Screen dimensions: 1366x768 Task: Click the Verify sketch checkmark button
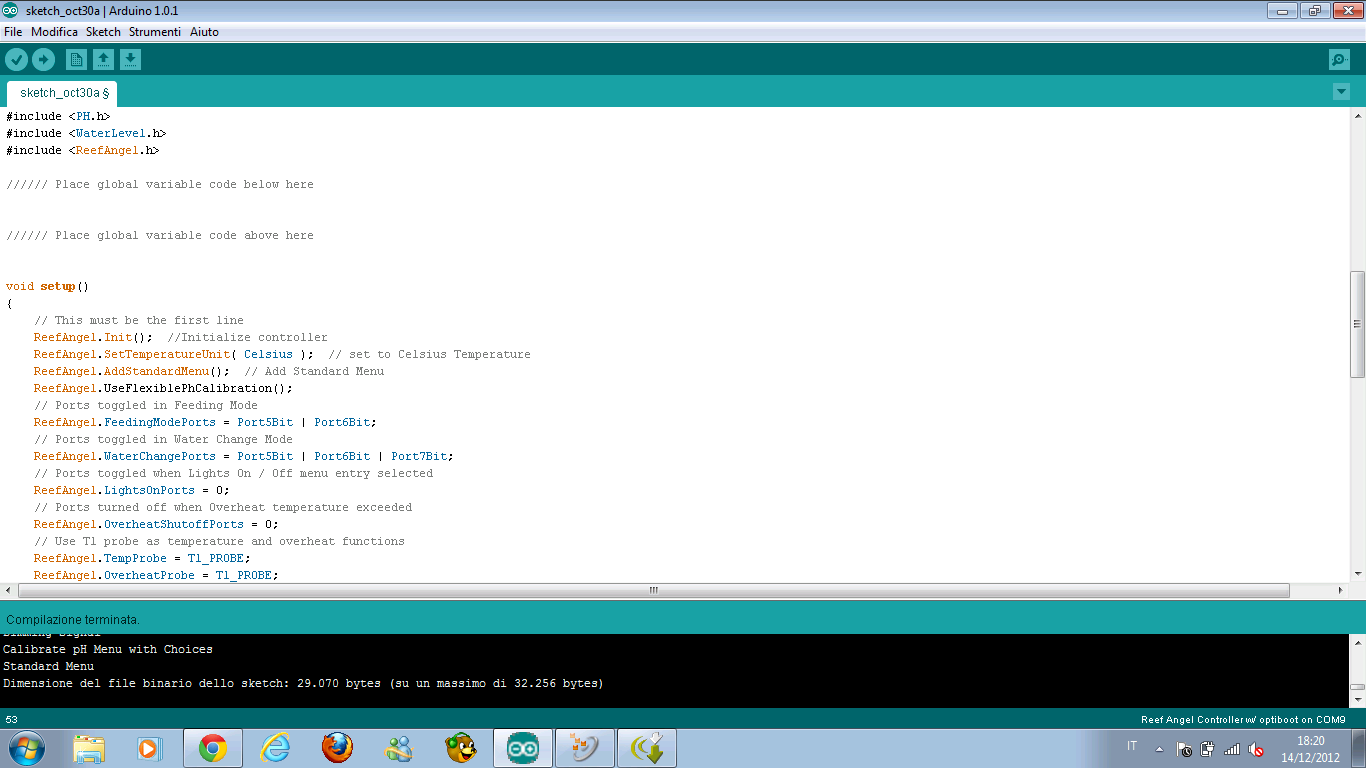pyautogui.click(x=16, y=60)
